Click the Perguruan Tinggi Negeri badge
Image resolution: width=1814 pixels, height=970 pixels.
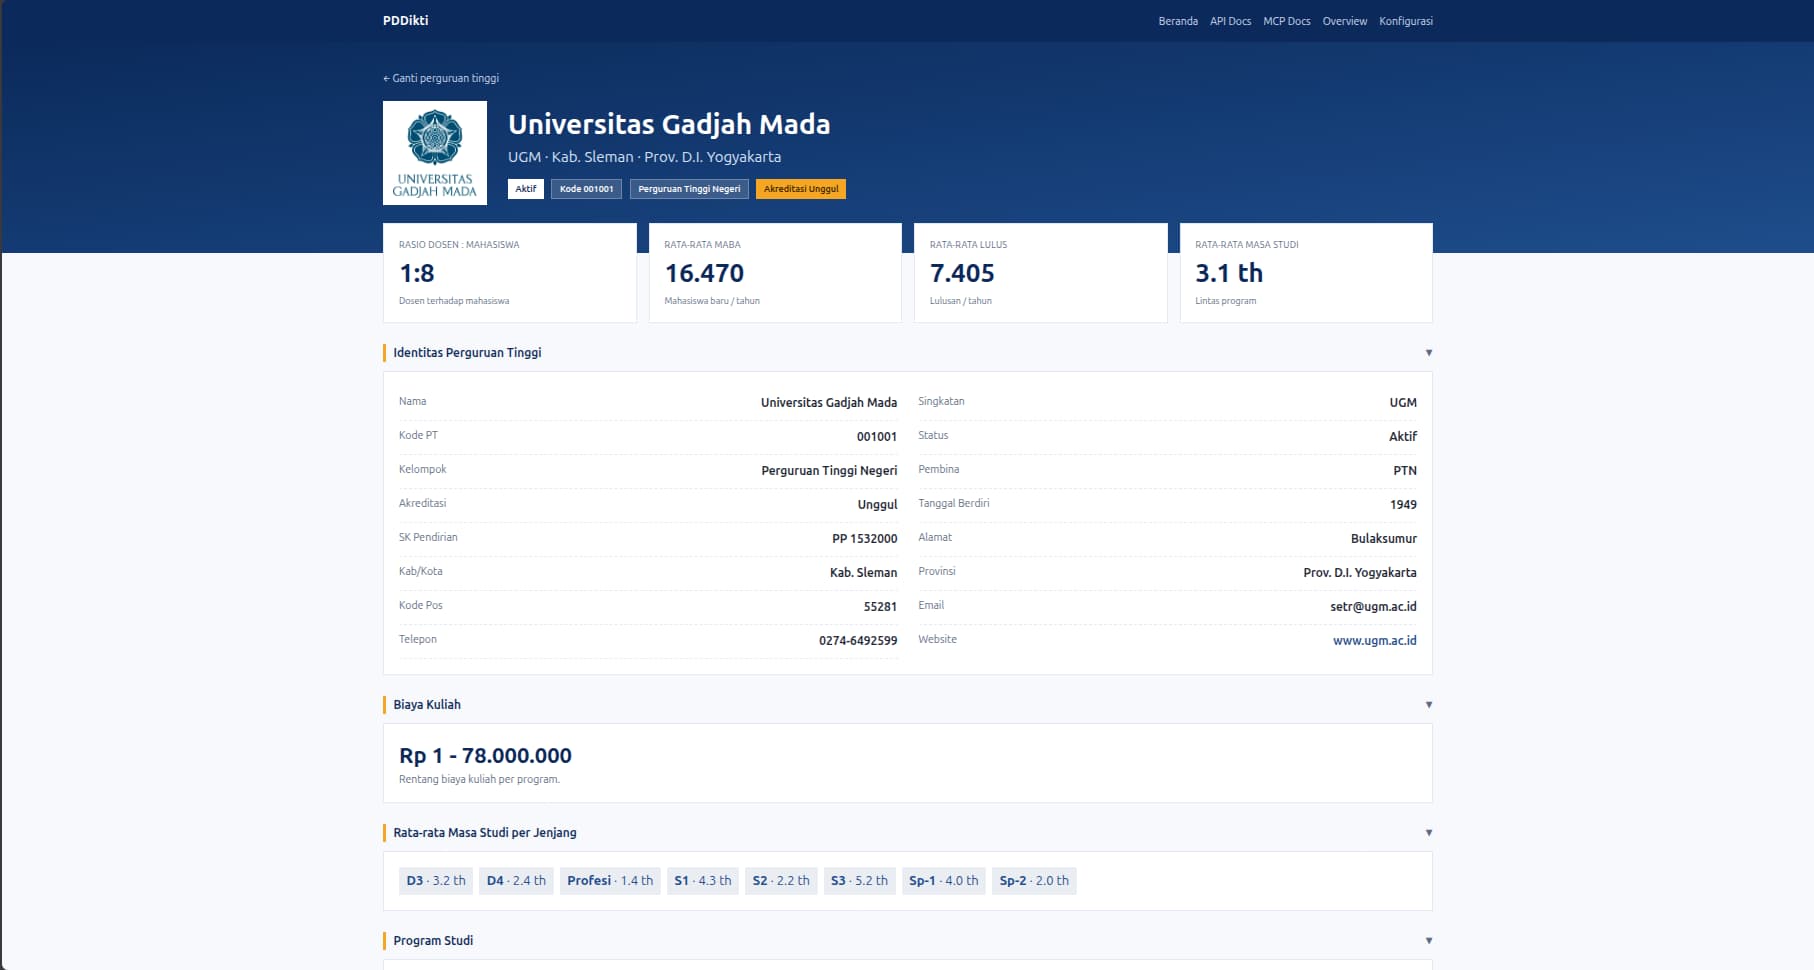tap(689, 189)
